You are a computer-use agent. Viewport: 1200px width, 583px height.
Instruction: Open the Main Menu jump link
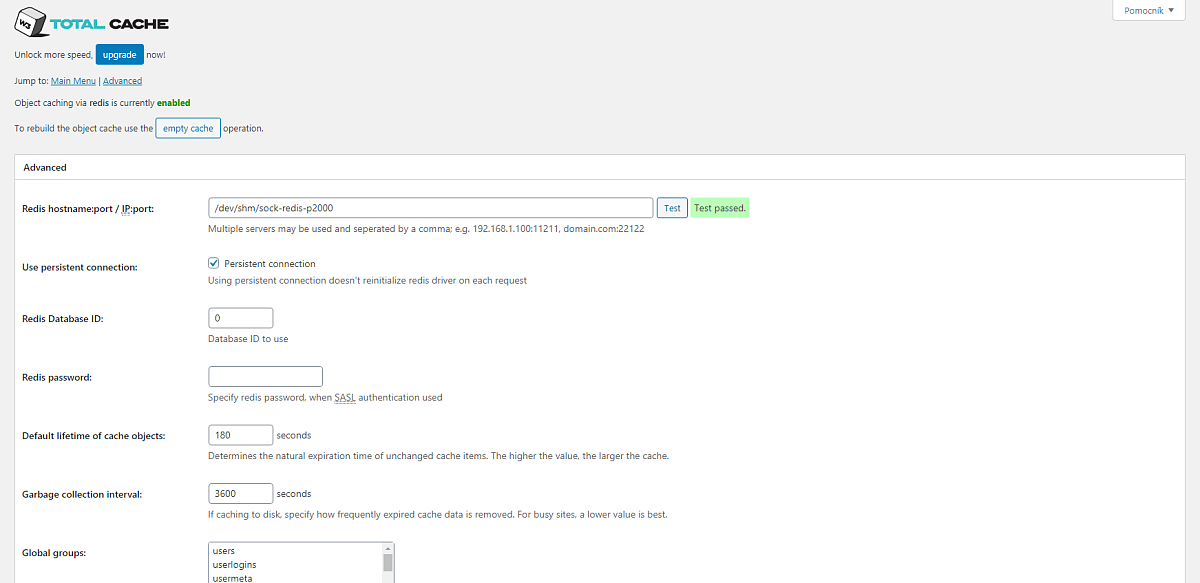pyautogui.click(x=73, y=81)
